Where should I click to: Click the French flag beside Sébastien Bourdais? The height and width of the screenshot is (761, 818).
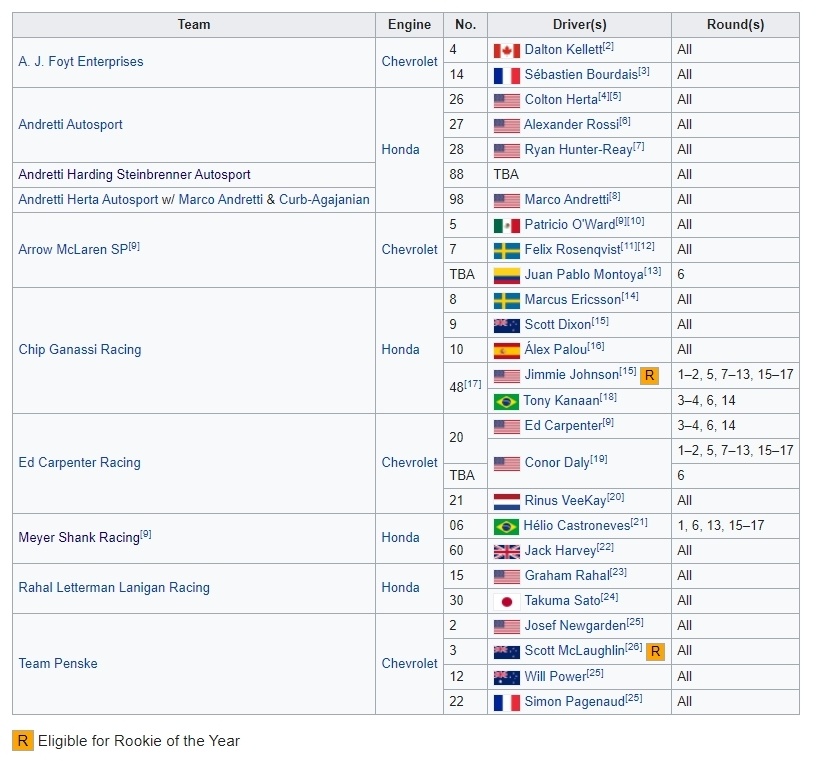[x=507, y=76]
